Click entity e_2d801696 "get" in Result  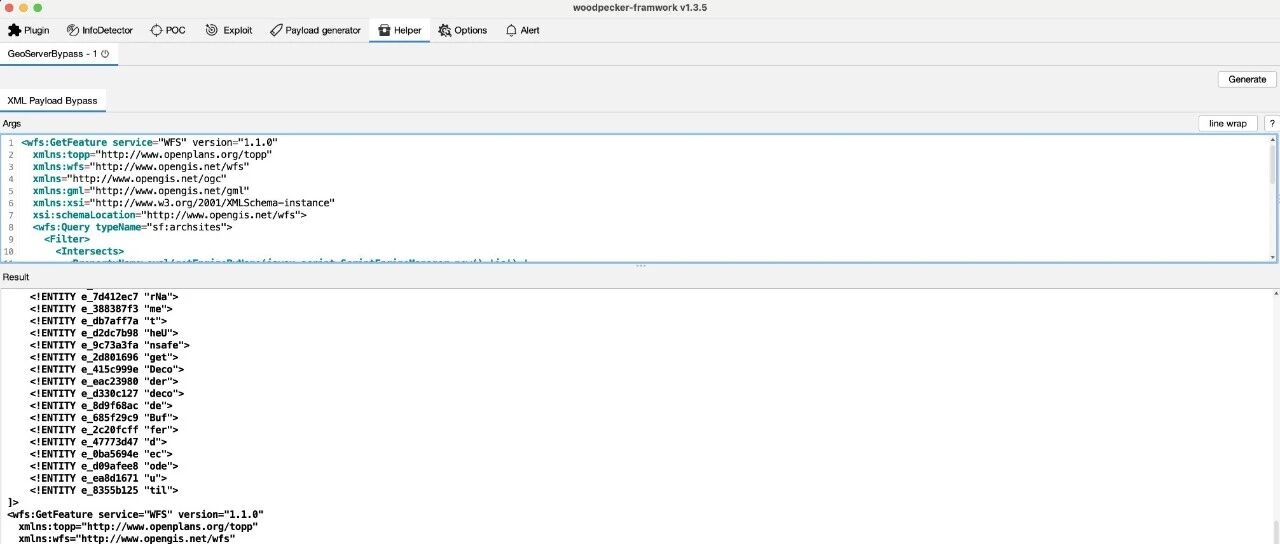(x=104, y=357)
